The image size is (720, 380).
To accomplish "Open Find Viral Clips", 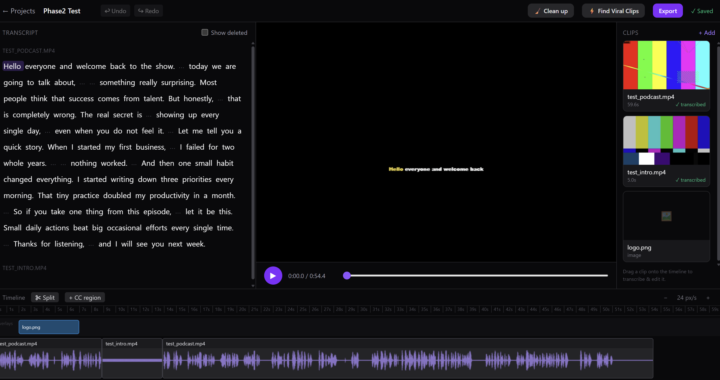I will click(x=613, y=11).
